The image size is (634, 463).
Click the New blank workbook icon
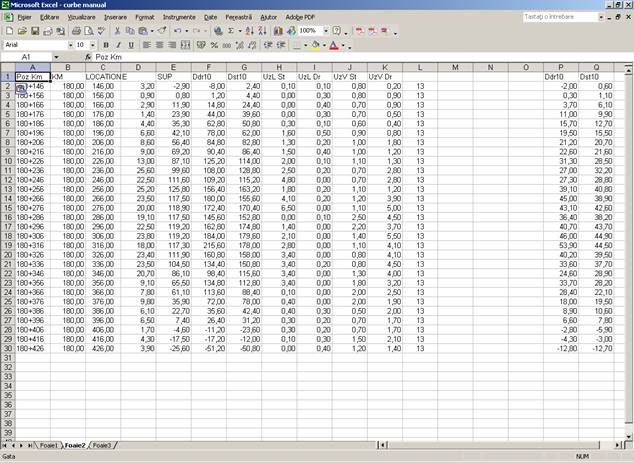(x=9, y=31)
